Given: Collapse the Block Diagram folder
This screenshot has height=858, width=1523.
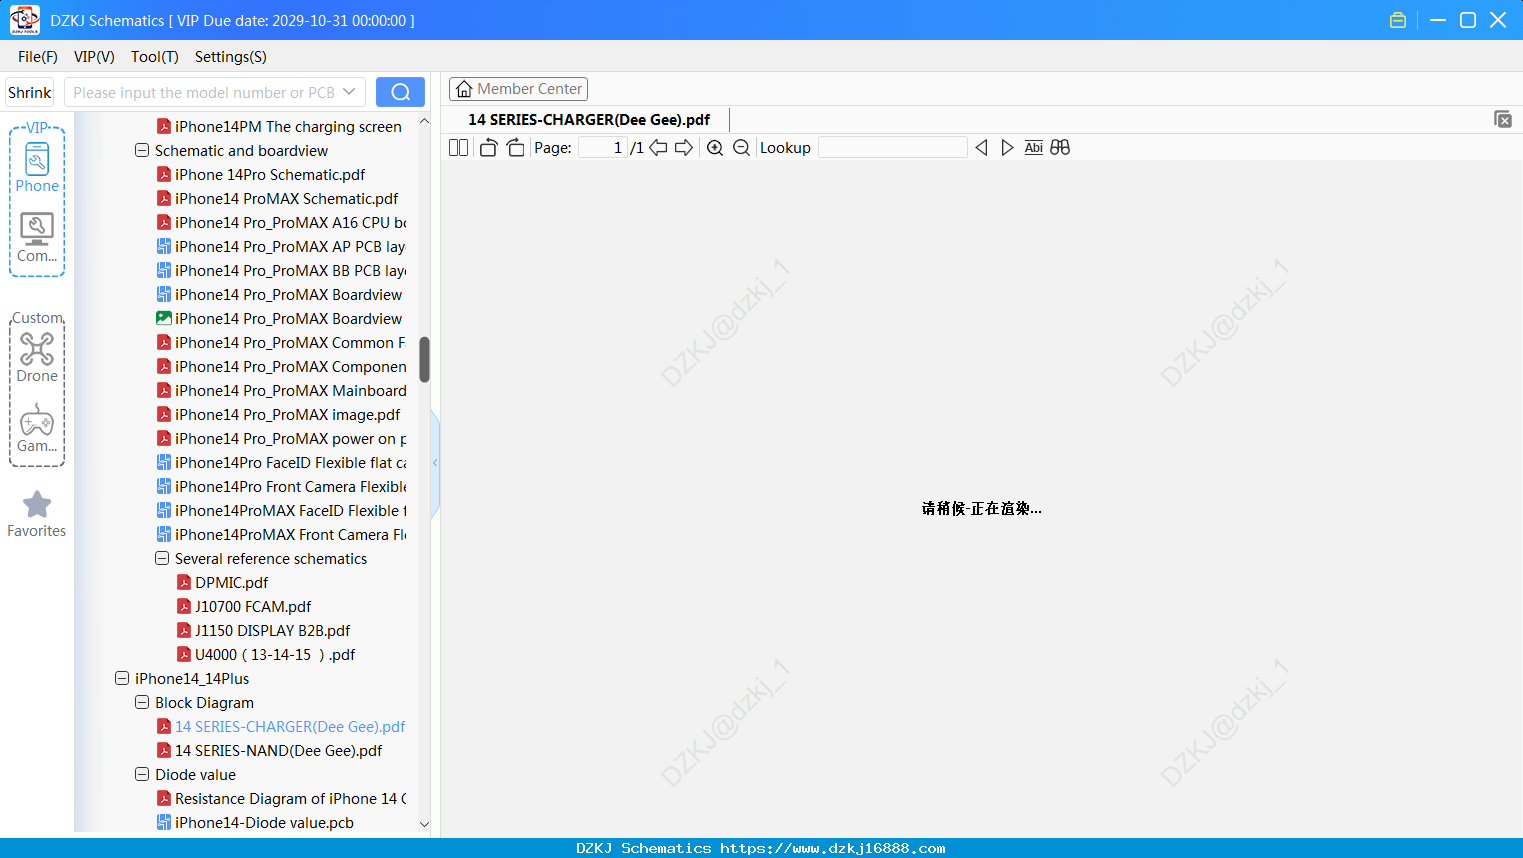Looking at the screenshot, I should point(142,703).
